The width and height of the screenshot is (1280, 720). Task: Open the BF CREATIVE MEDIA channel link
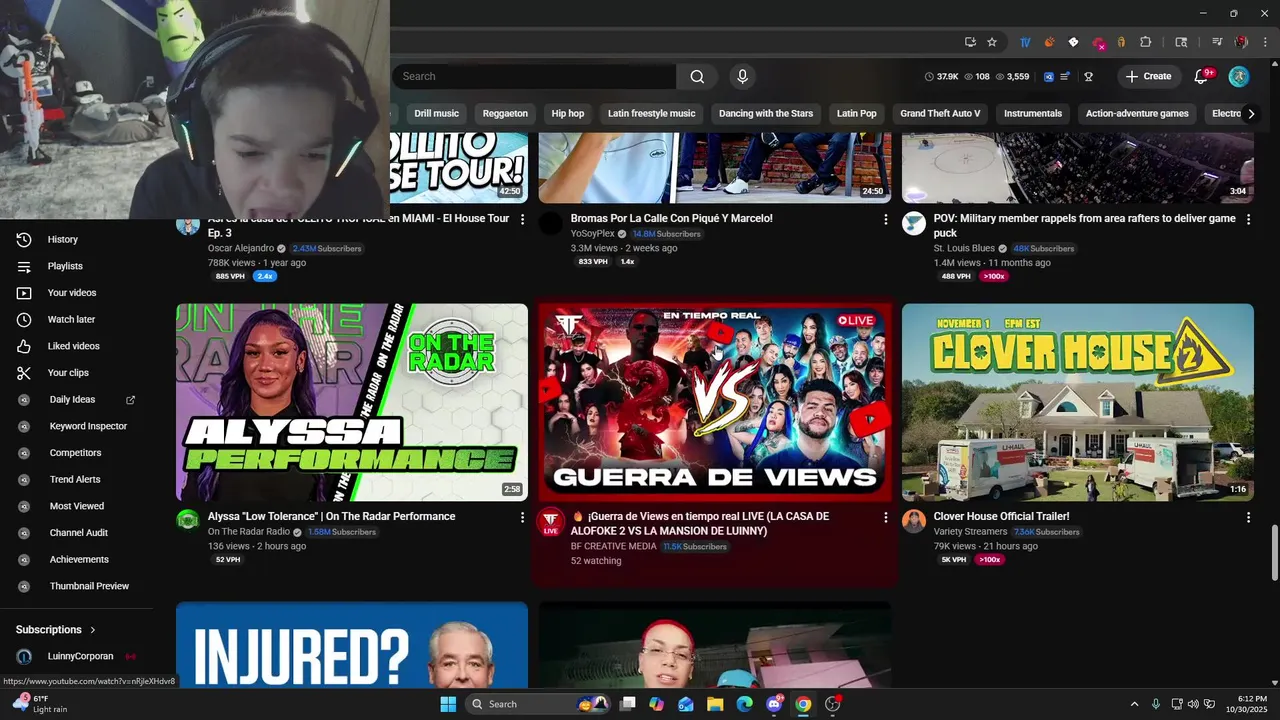click(x=614, y=547)
